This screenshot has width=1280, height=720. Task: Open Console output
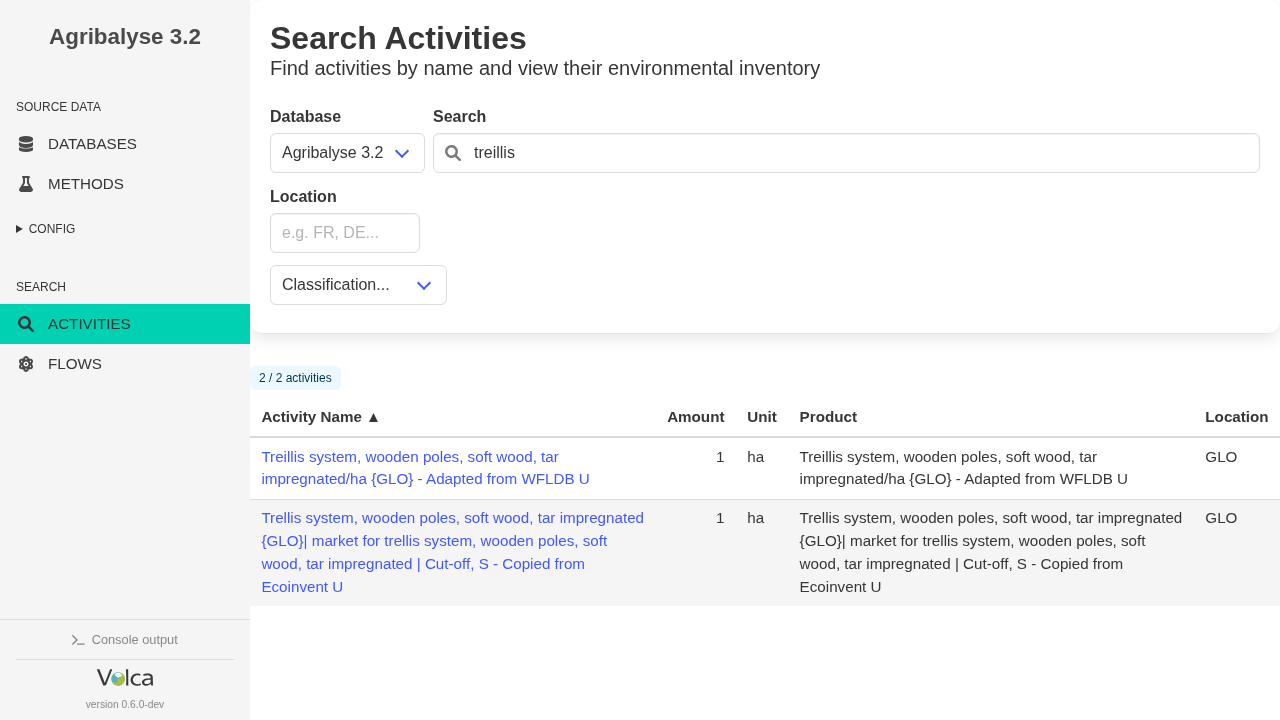pyautogui.click(x=125, y=640)
